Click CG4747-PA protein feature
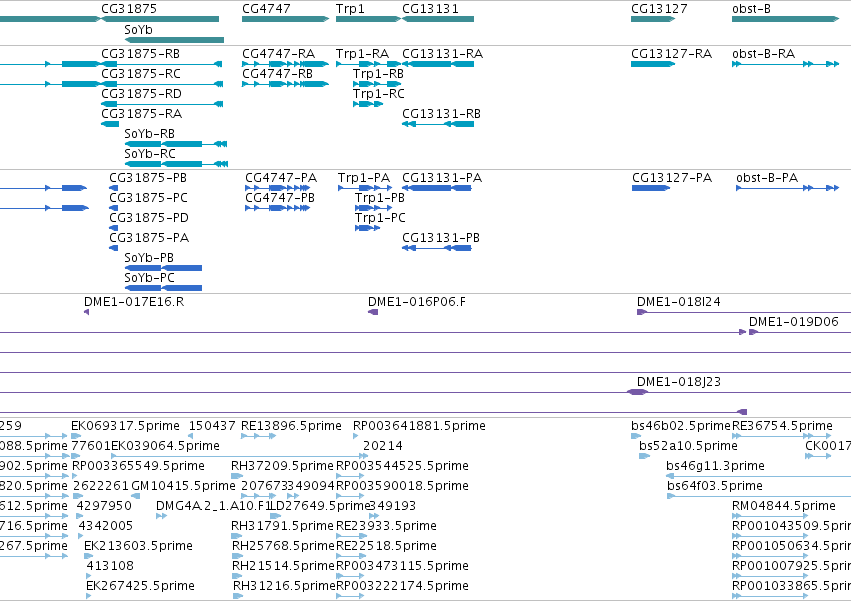Screen dimensions: 851x601 point(278,188)
